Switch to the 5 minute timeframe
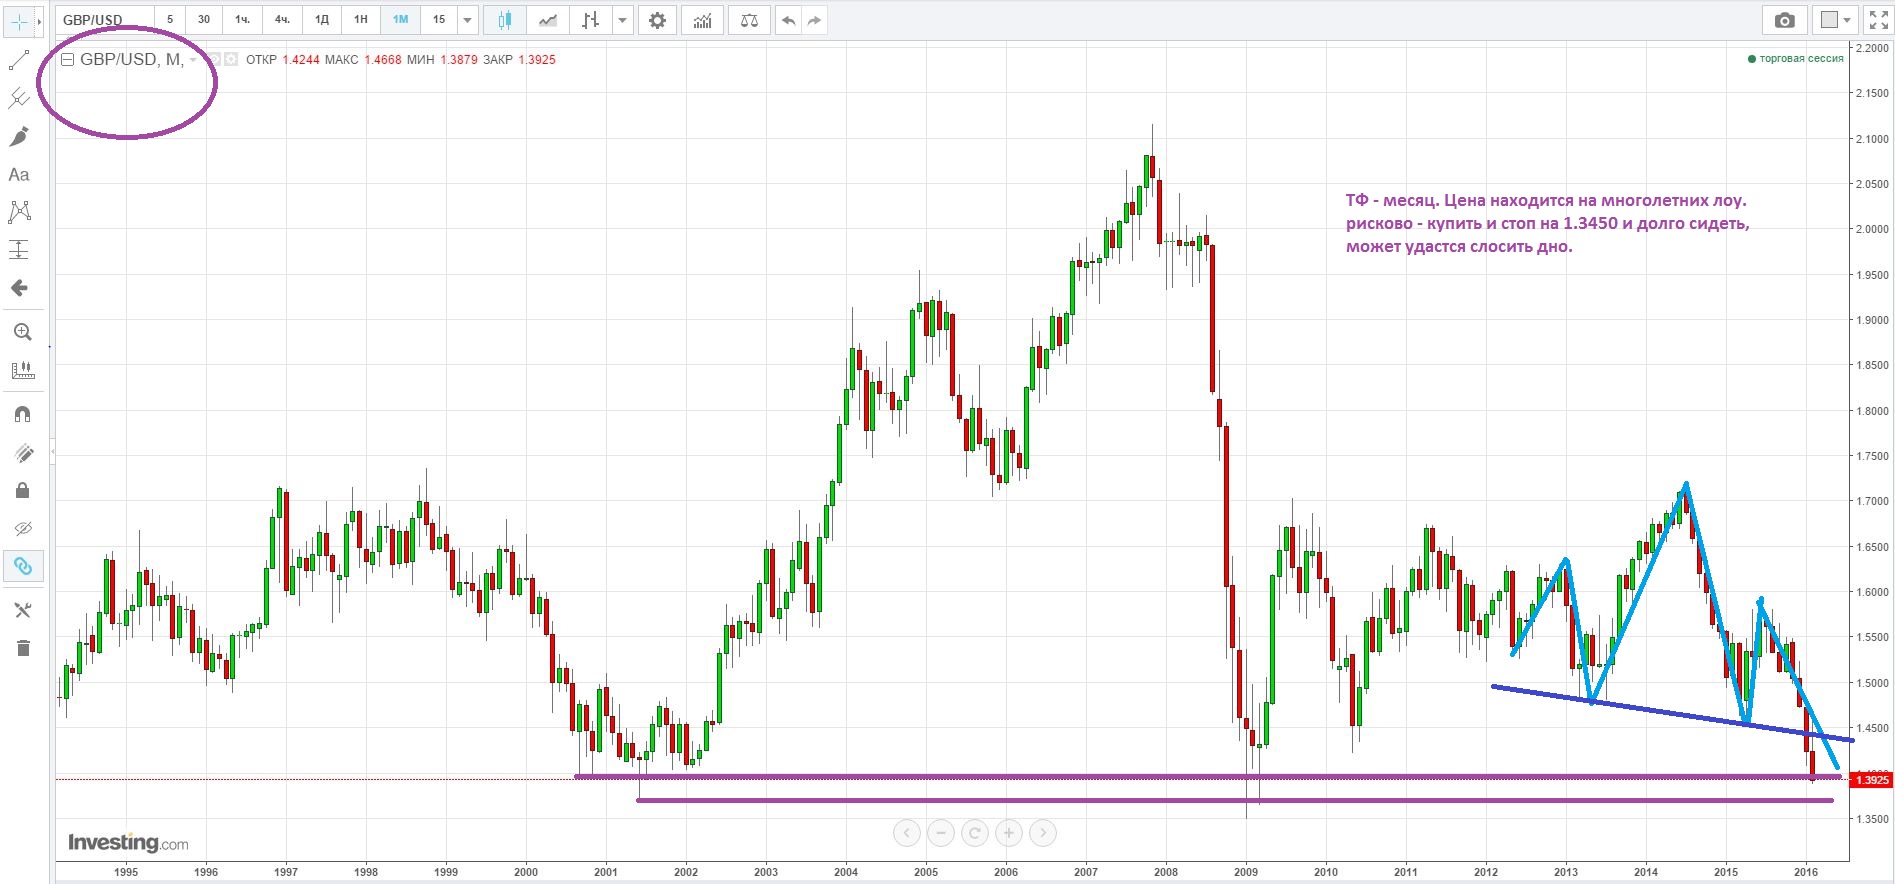 point(170,20)
